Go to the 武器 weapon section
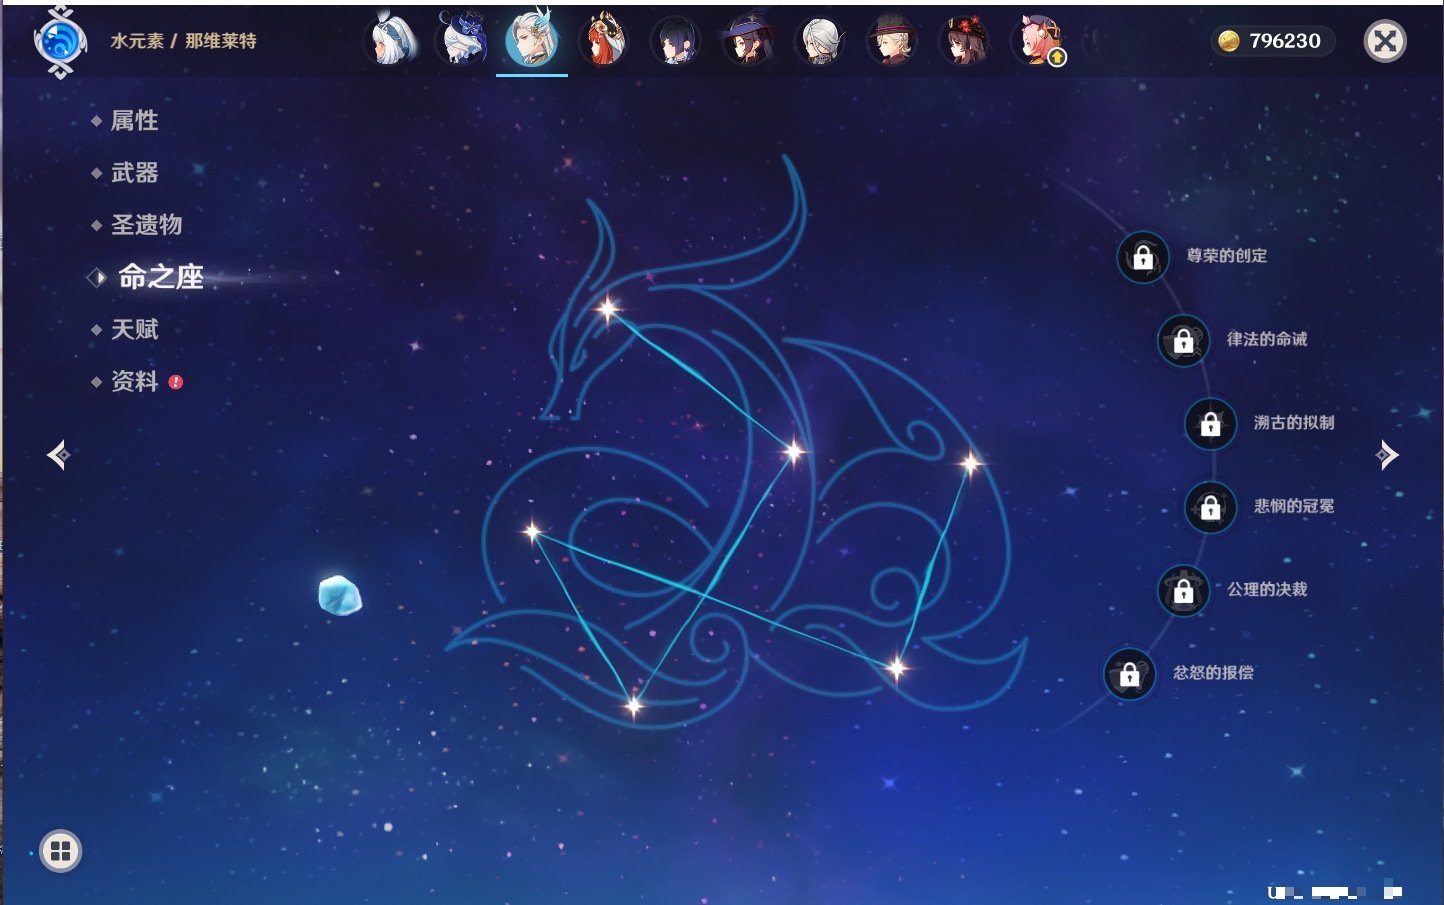1444x905 pixels. tap(134, 173)
